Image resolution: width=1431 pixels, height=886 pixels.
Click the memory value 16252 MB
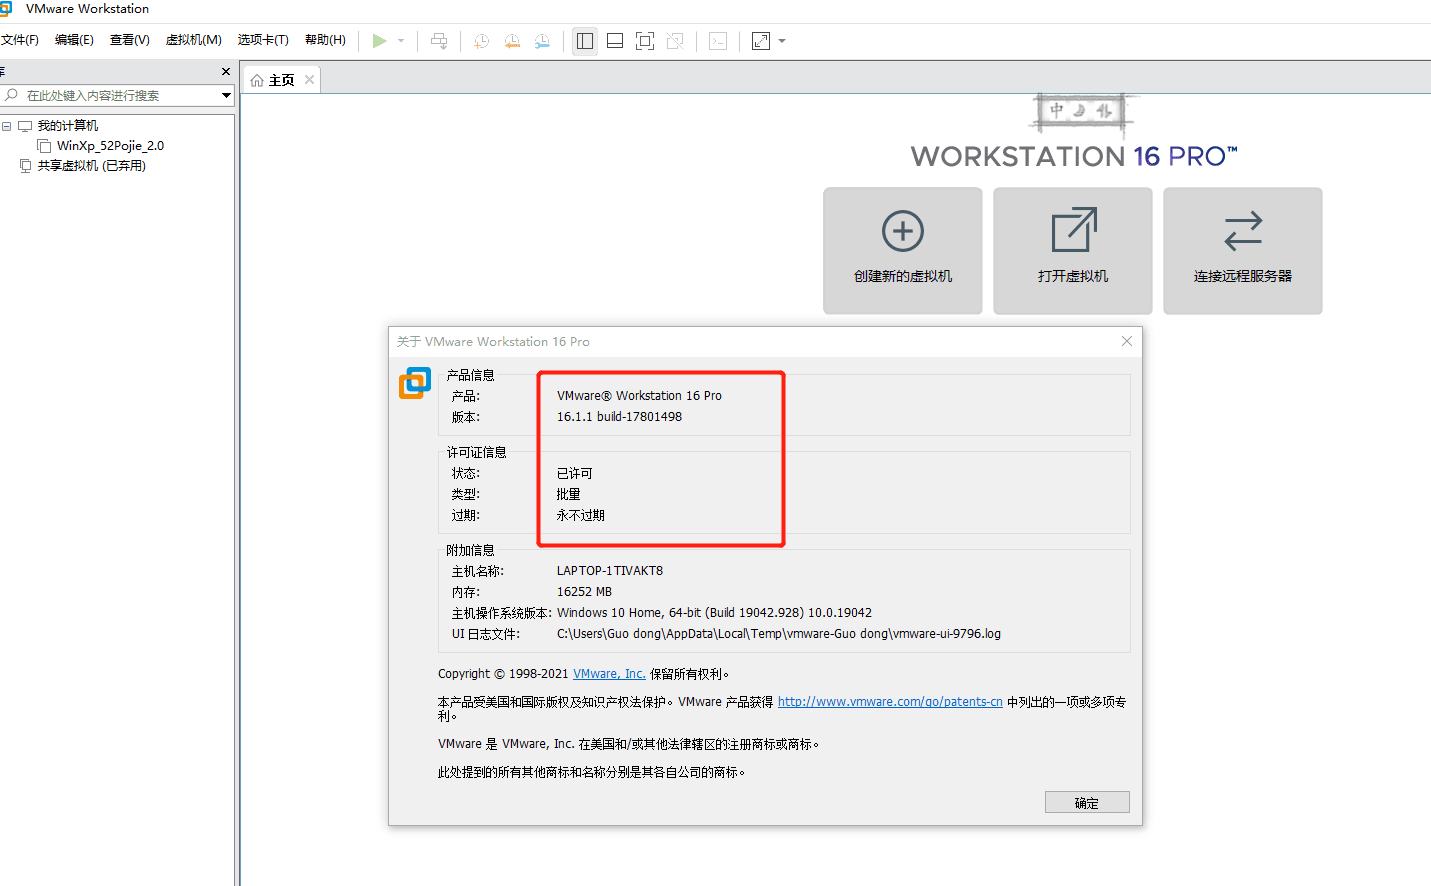point(584,592)
